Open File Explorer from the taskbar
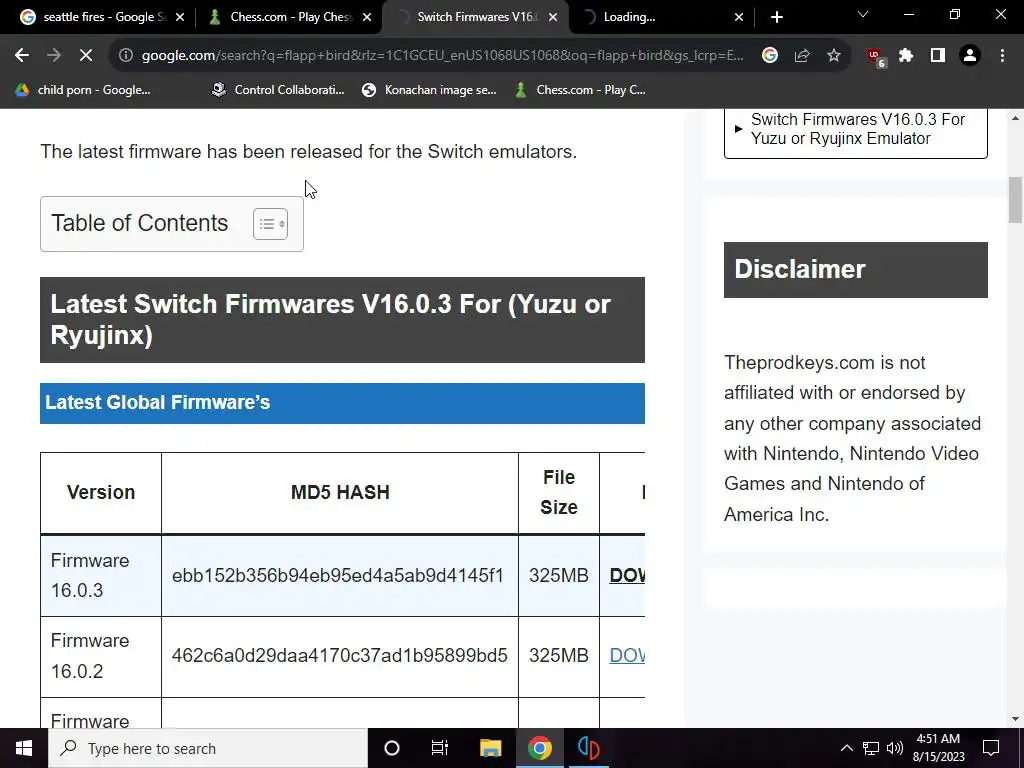This screenshot has width=1024, height=768. (x=490, y=748)
